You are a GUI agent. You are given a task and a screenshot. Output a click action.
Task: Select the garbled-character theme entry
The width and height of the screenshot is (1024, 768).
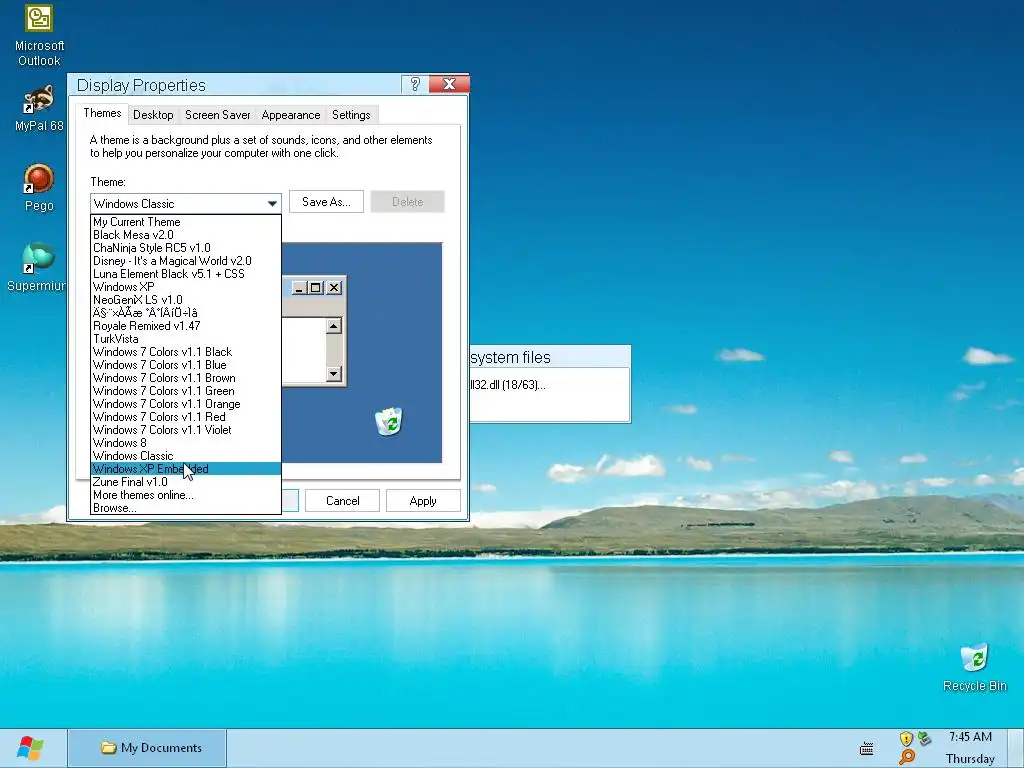[185, 313]
